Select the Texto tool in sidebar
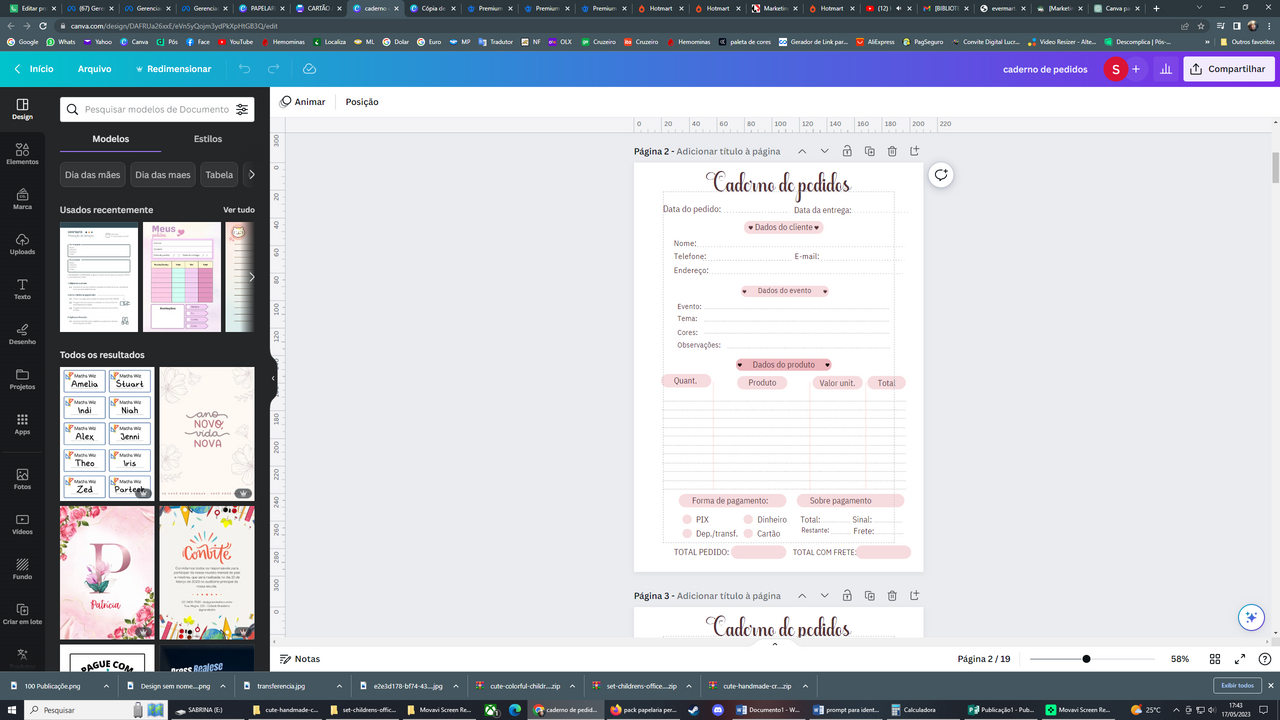Viewport: 1280px width, 720px height. tap(22, 289)
